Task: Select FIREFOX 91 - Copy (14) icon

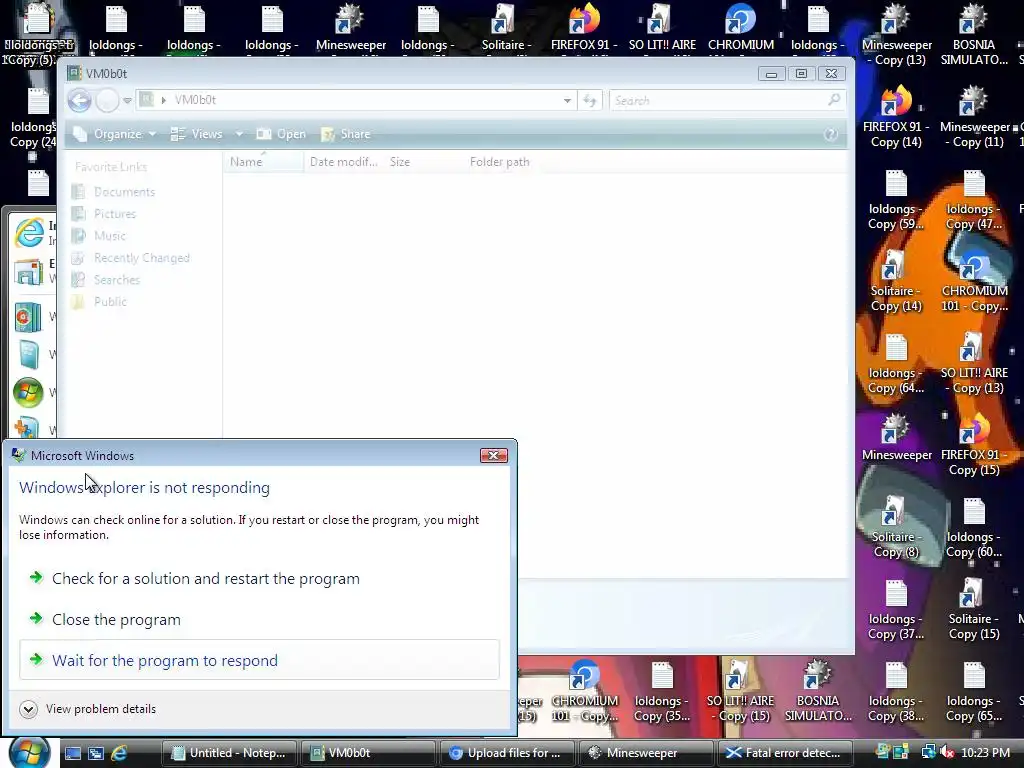Action: point(896,118)
